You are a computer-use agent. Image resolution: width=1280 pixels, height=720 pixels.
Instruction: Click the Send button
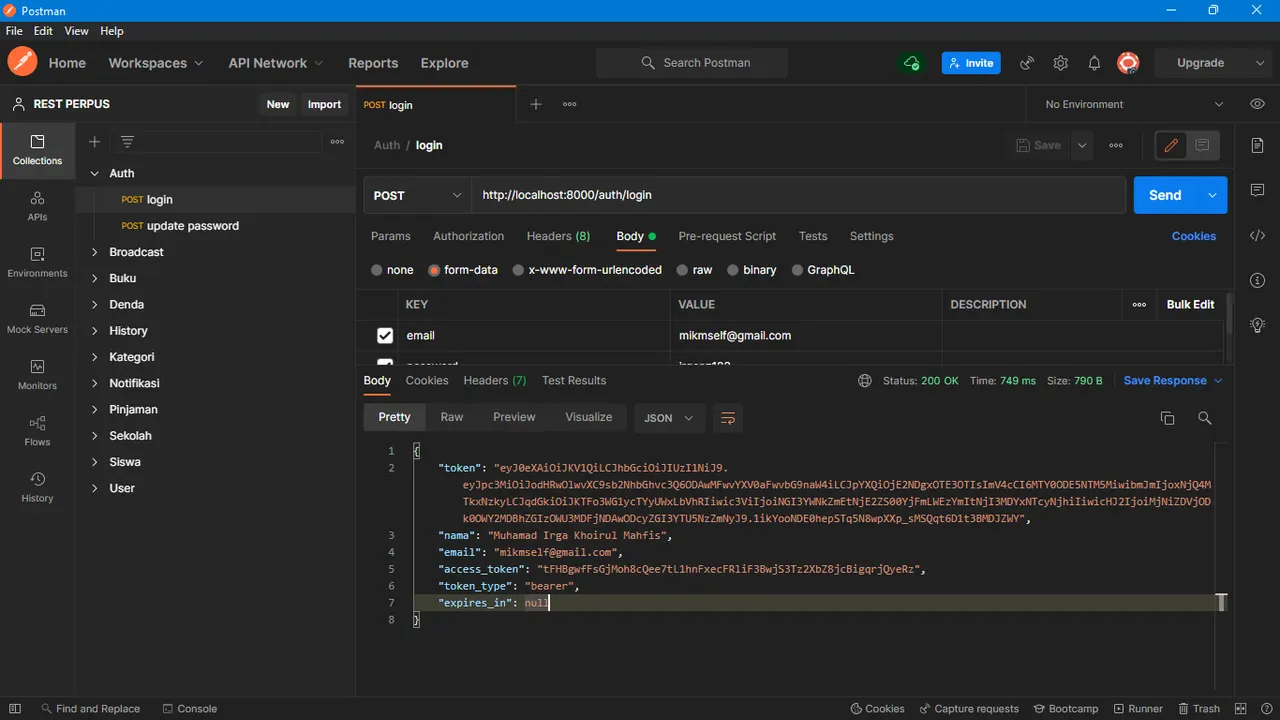pyautogui.click(x=1166, y=196)
